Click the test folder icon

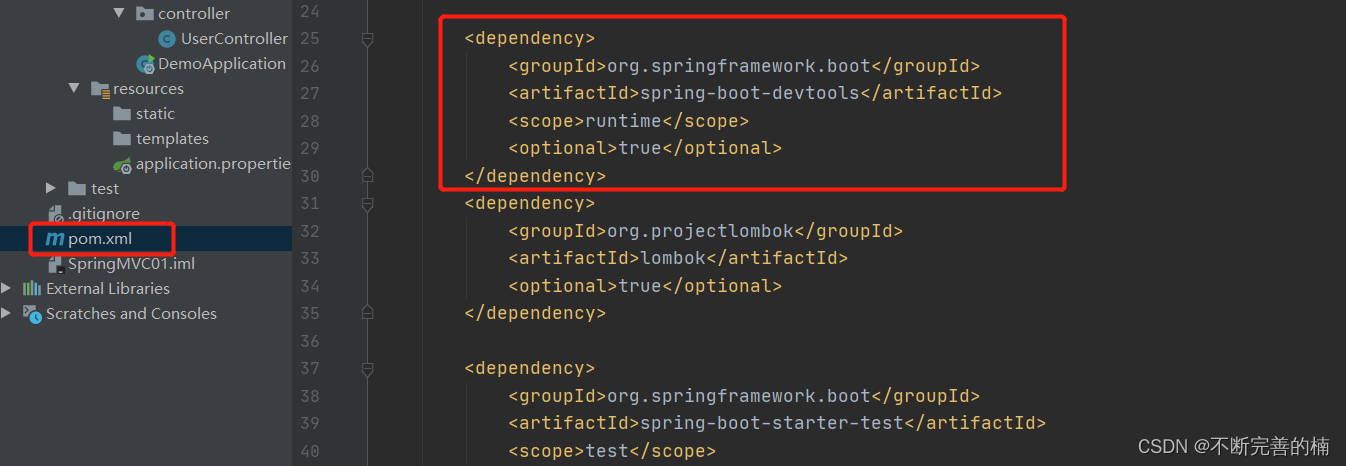click(x=77, y=188)
